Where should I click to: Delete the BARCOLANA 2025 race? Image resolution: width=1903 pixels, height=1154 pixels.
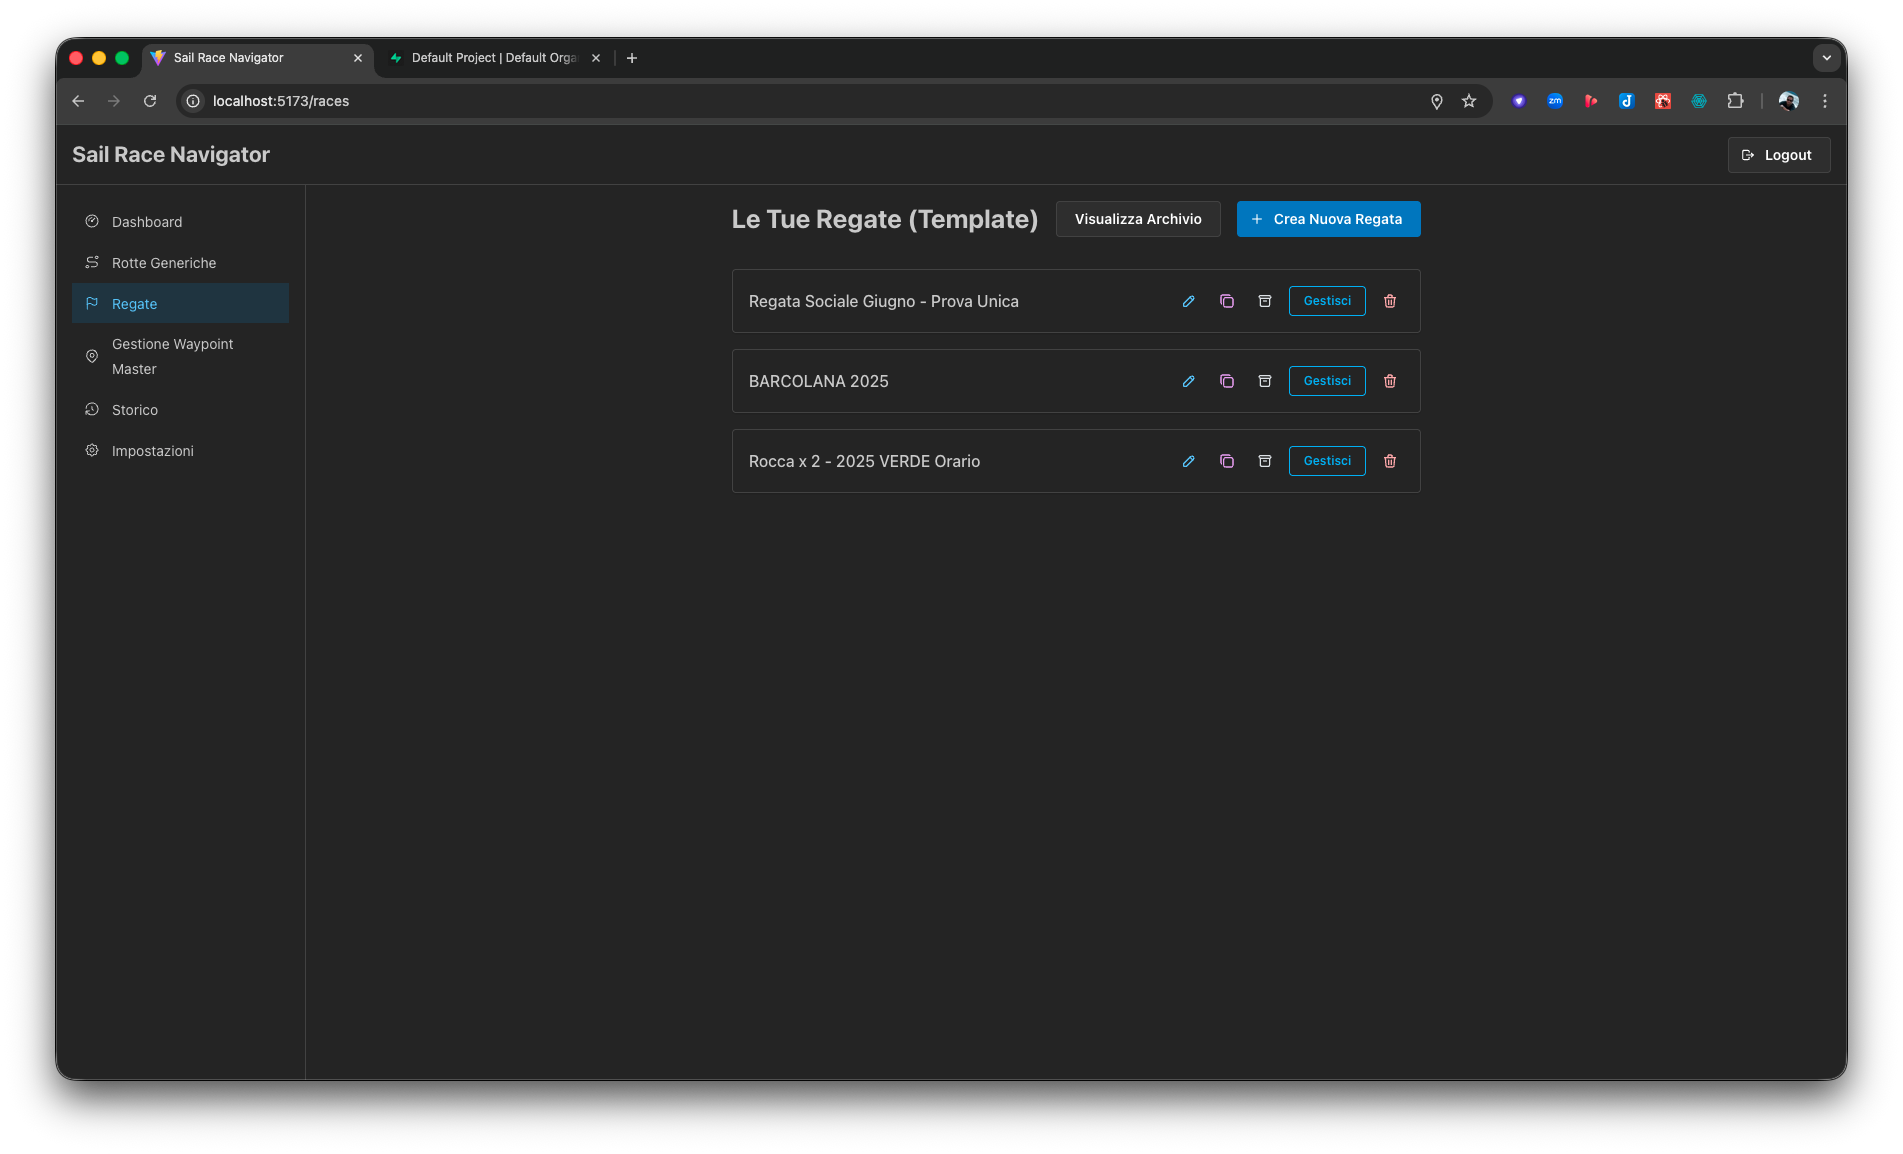[1389, 381]
